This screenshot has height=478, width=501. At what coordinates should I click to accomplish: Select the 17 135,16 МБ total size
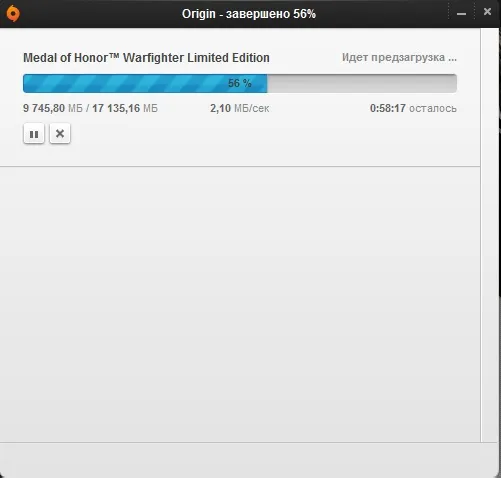click(125, 108)
